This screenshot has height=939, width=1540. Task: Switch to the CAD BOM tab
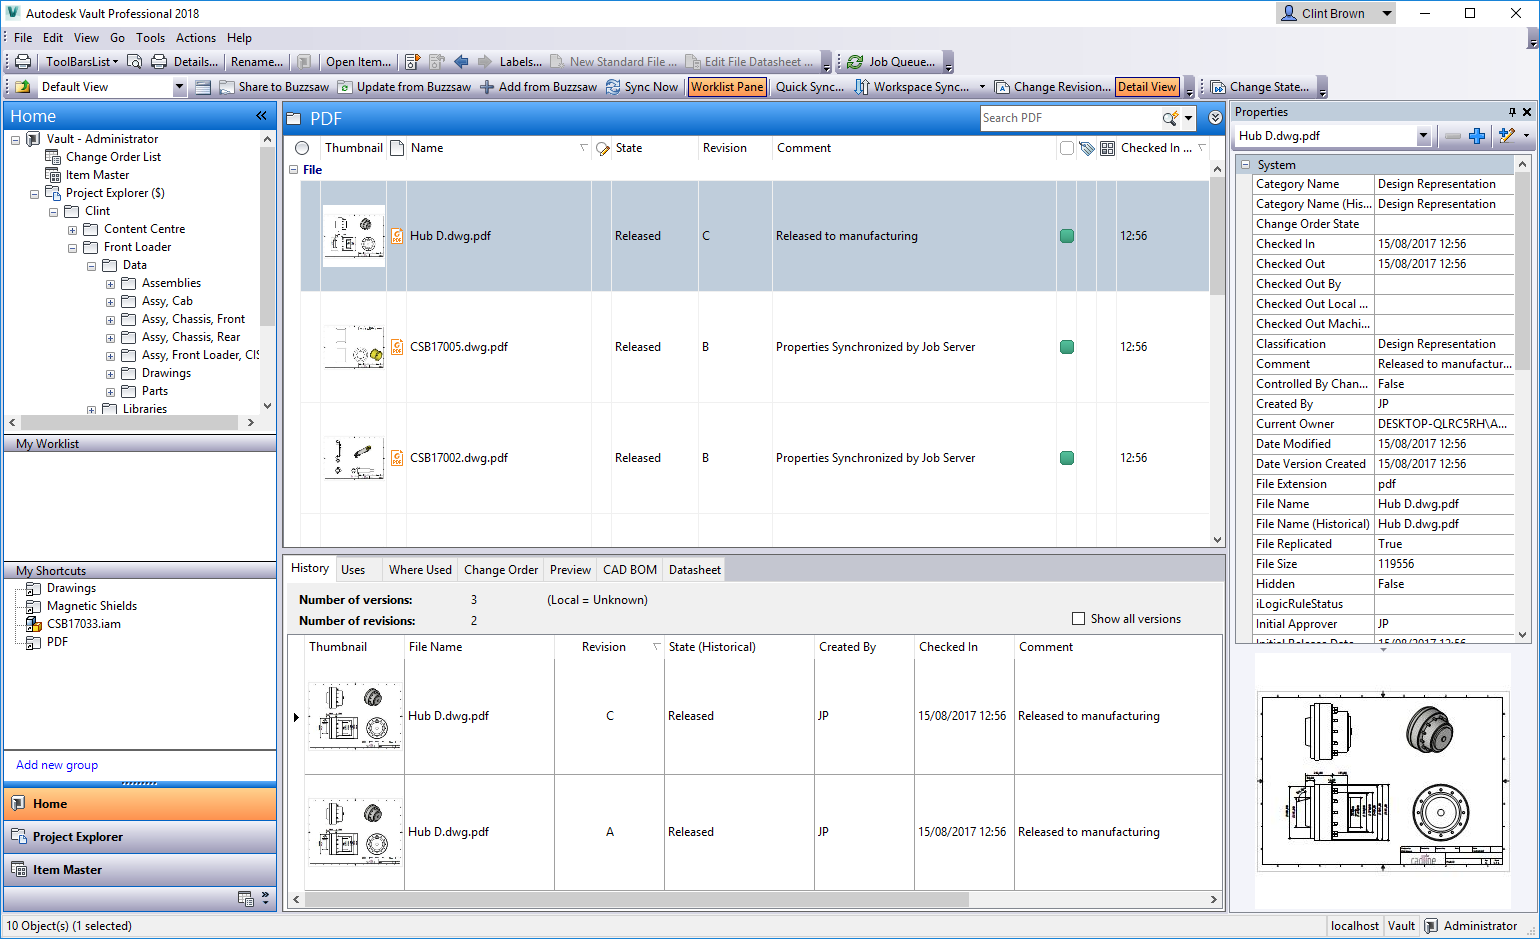(x=630, y=570)
